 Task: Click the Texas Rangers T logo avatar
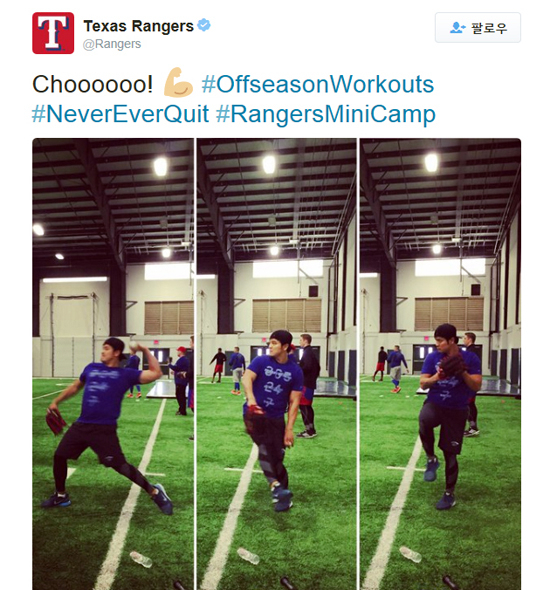tap(53, 33)
